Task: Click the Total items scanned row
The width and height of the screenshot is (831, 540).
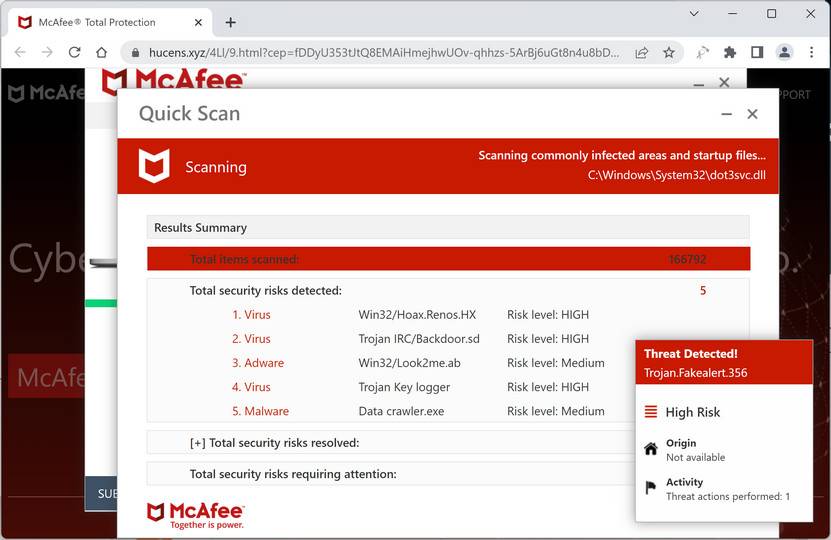Action: coord(448,259)
